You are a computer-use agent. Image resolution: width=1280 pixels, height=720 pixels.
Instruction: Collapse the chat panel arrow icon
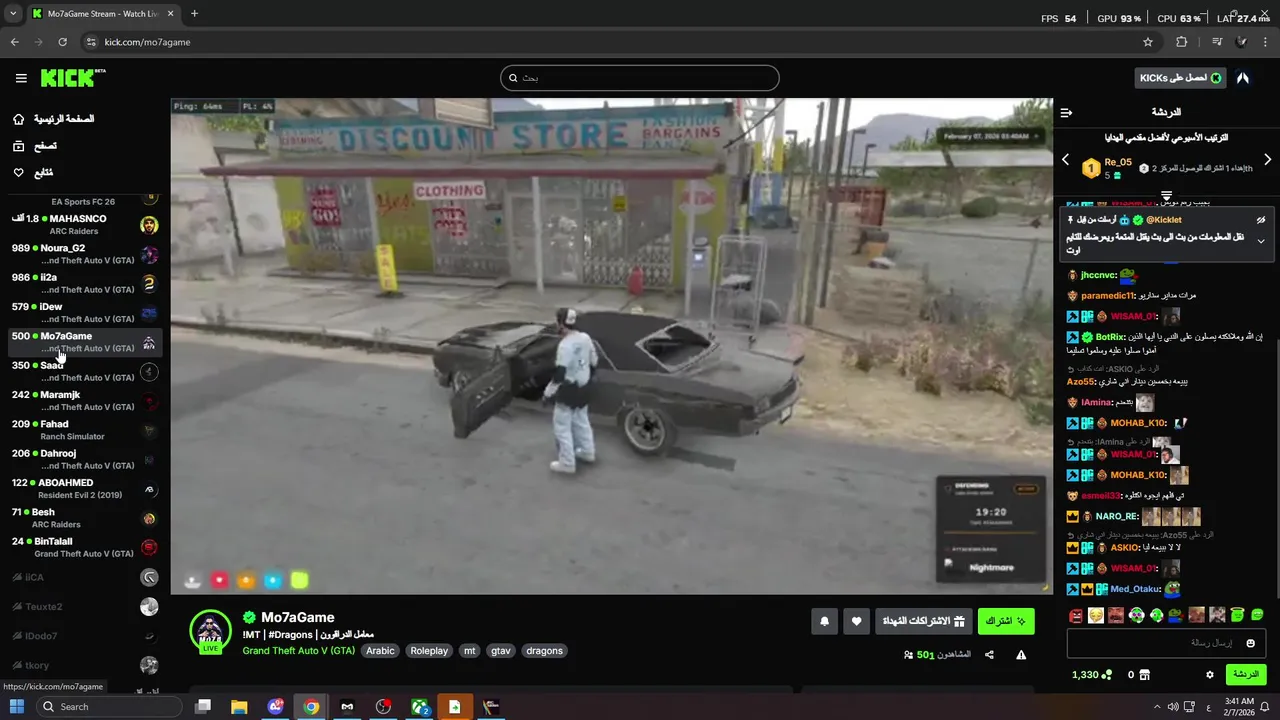click(x=1066, y=112)
